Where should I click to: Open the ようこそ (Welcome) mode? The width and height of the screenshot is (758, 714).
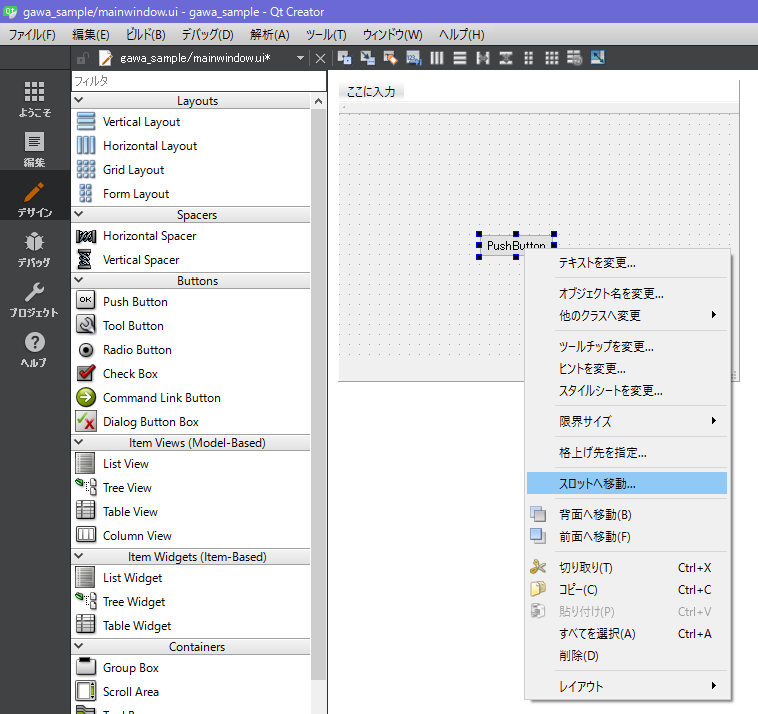34,99
